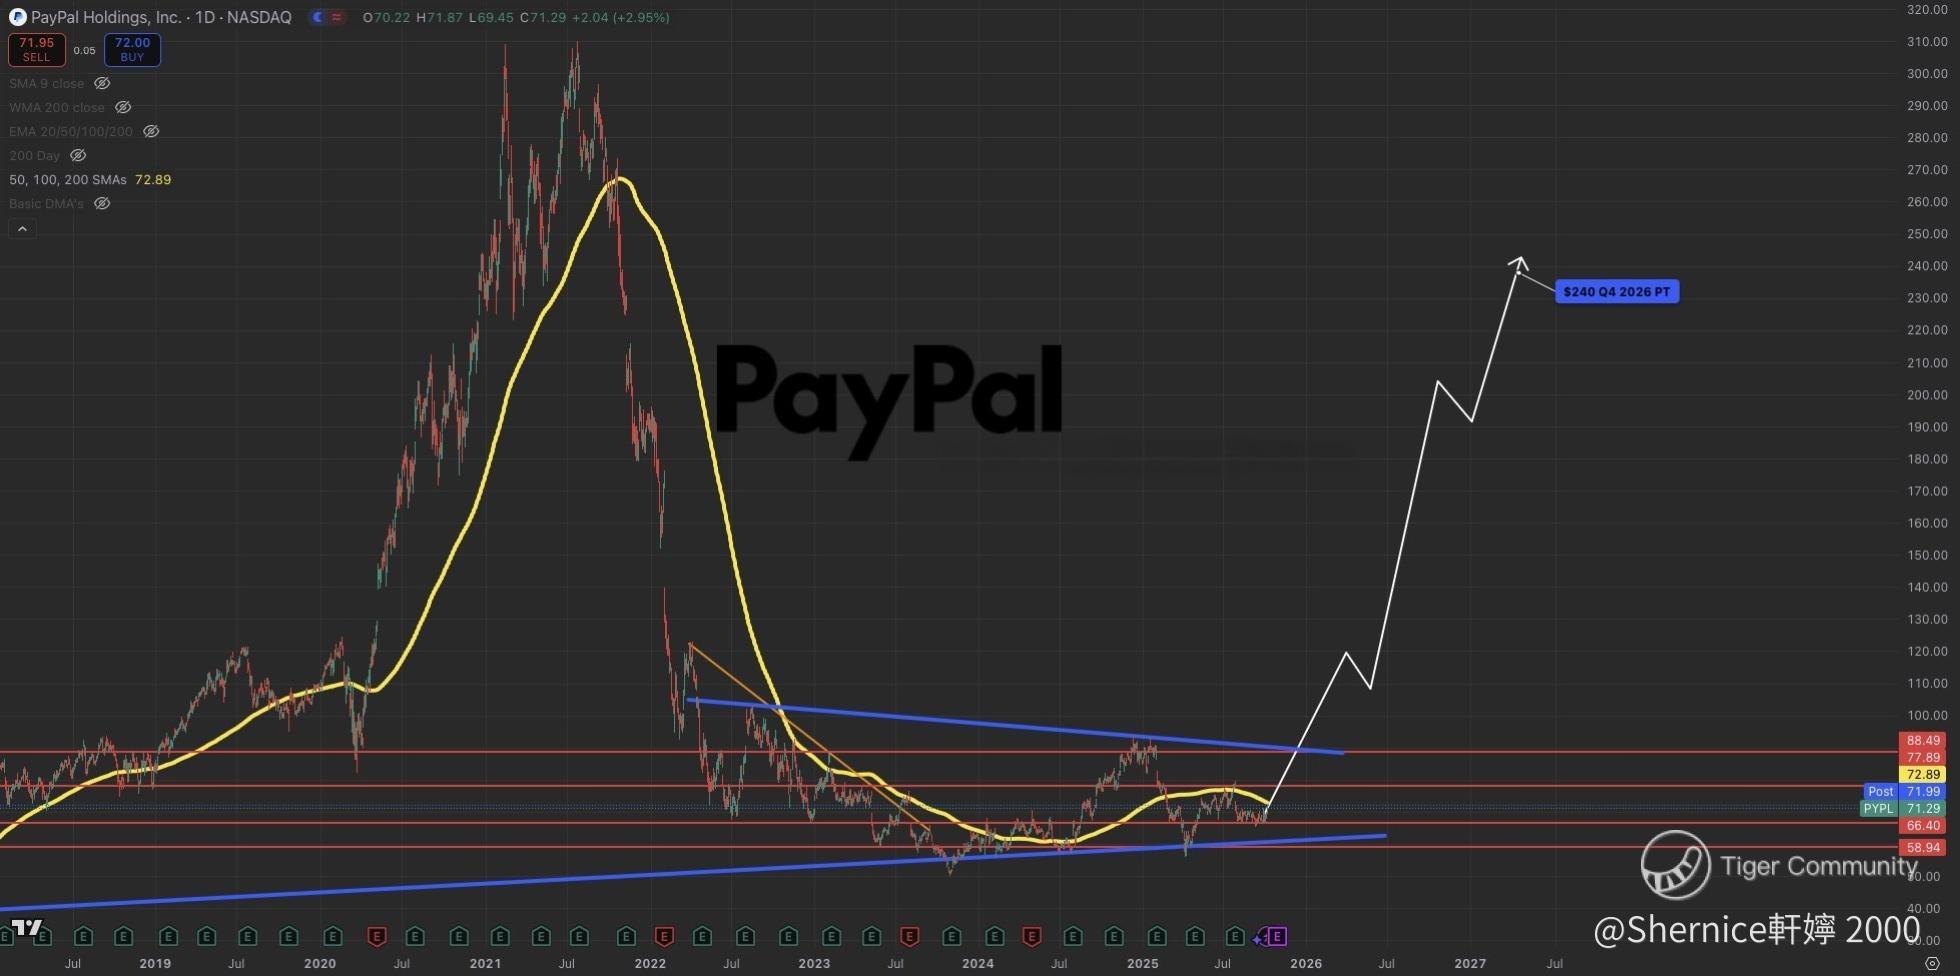The width and height of the screenshot is (1960, 976).
Task: Click red earnings marker between 2024 and Jul
Action: [1032, 937]
